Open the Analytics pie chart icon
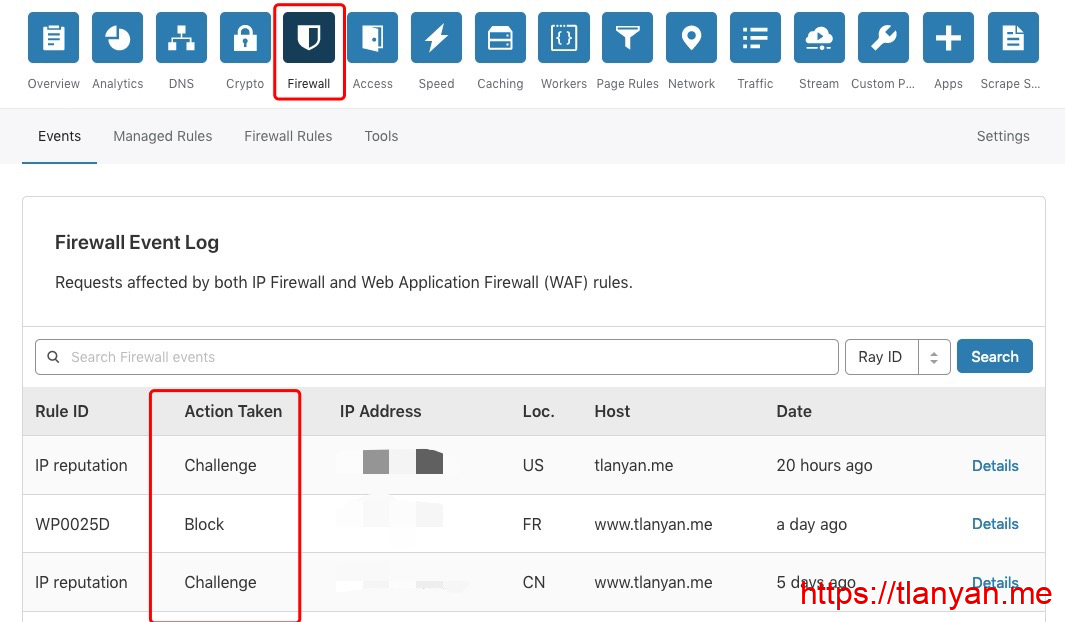This screenshot has width=1065, height=622. [118, 38]
